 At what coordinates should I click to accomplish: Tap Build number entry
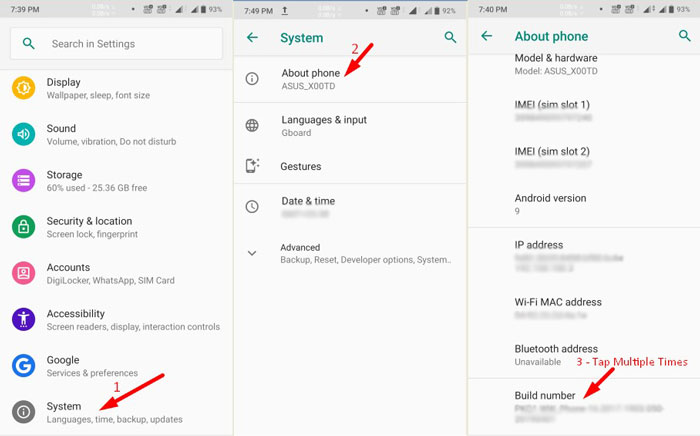(584, 407)
